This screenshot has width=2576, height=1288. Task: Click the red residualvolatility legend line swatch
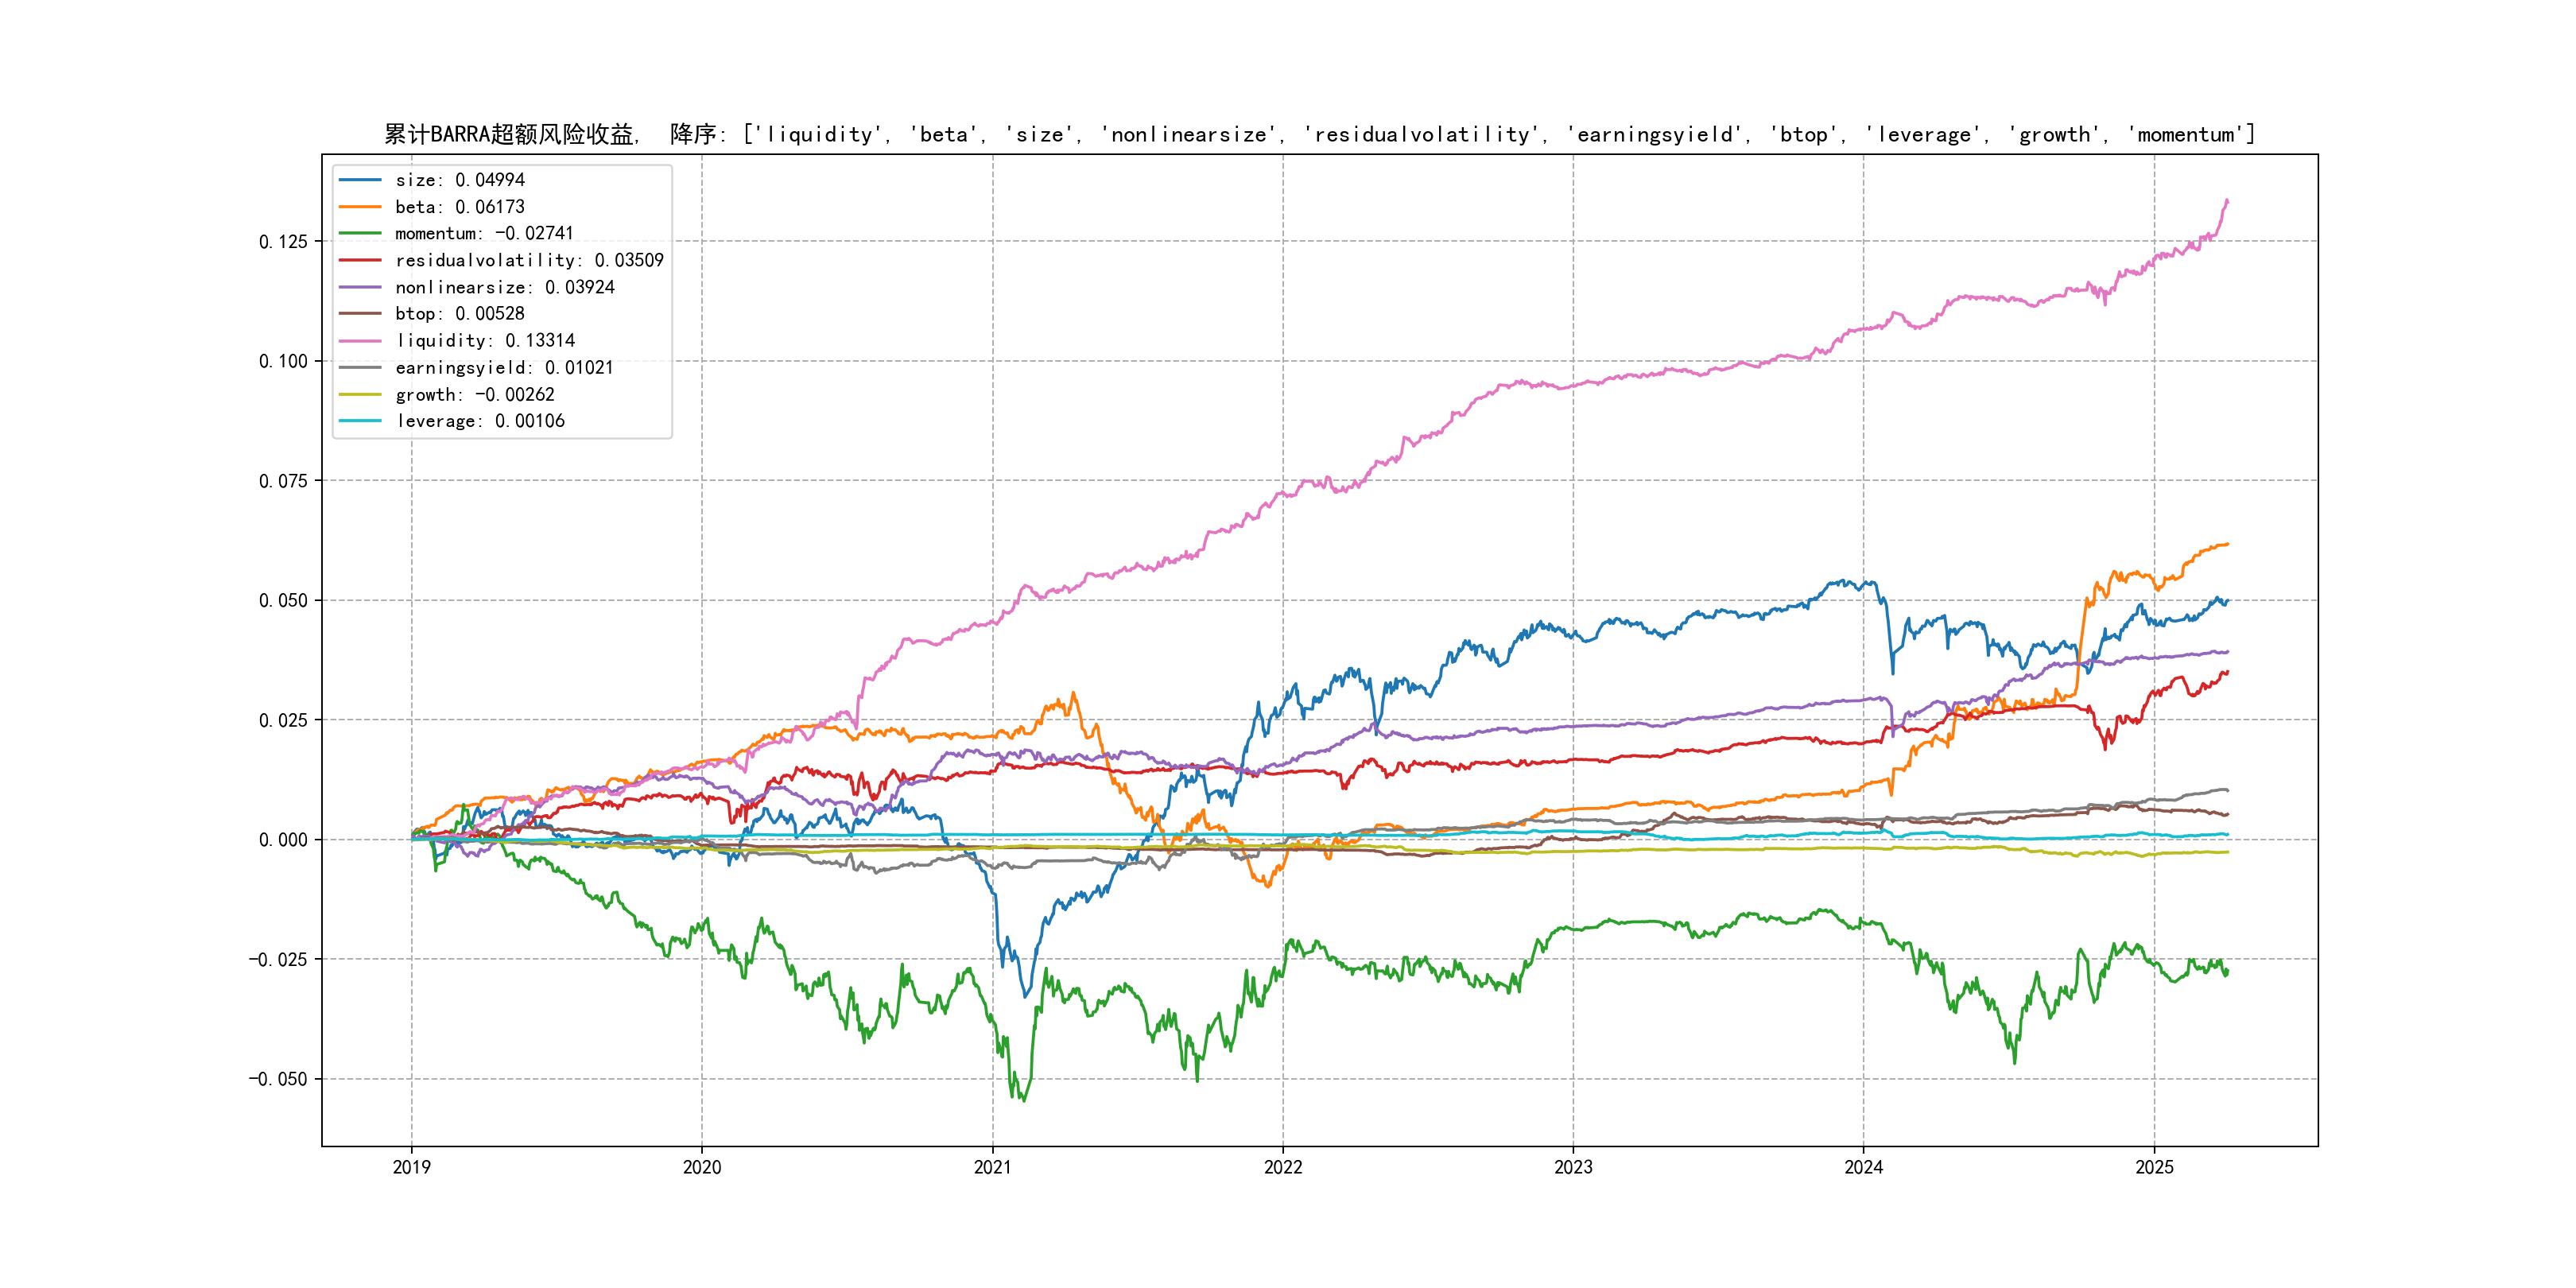[x=360, y=260]
